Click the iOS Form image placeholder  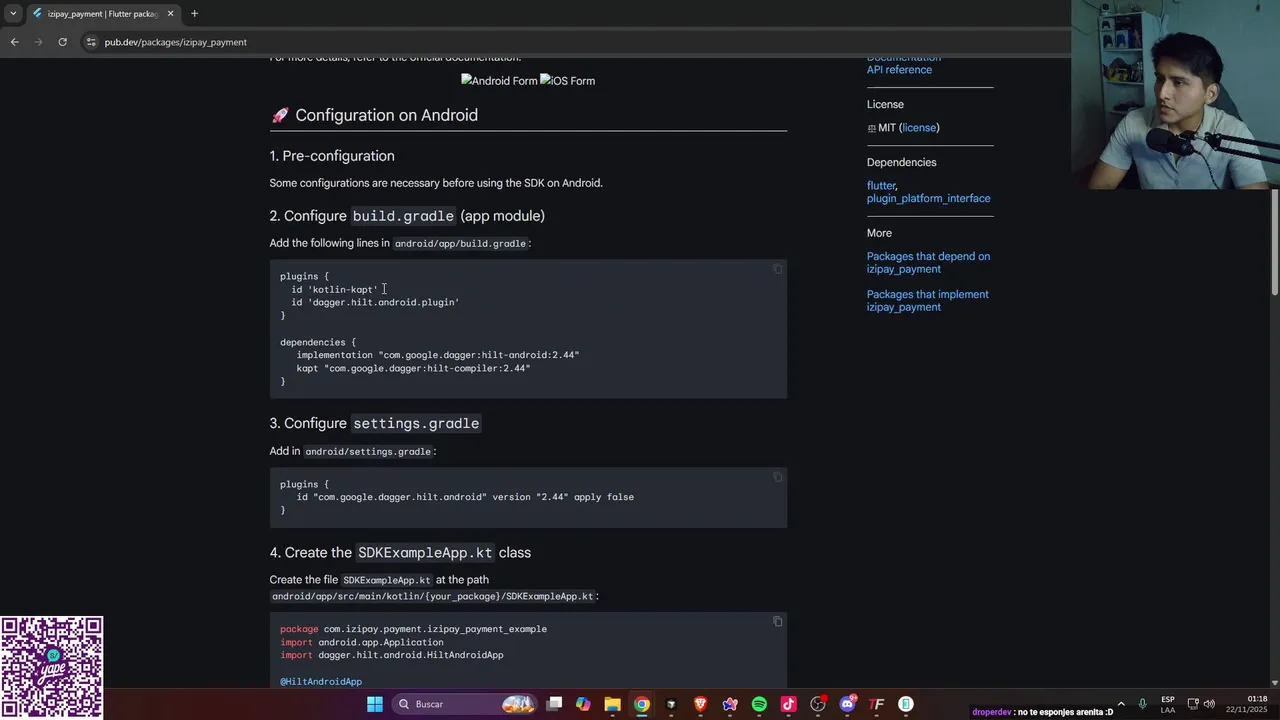(x=567, y=81)
